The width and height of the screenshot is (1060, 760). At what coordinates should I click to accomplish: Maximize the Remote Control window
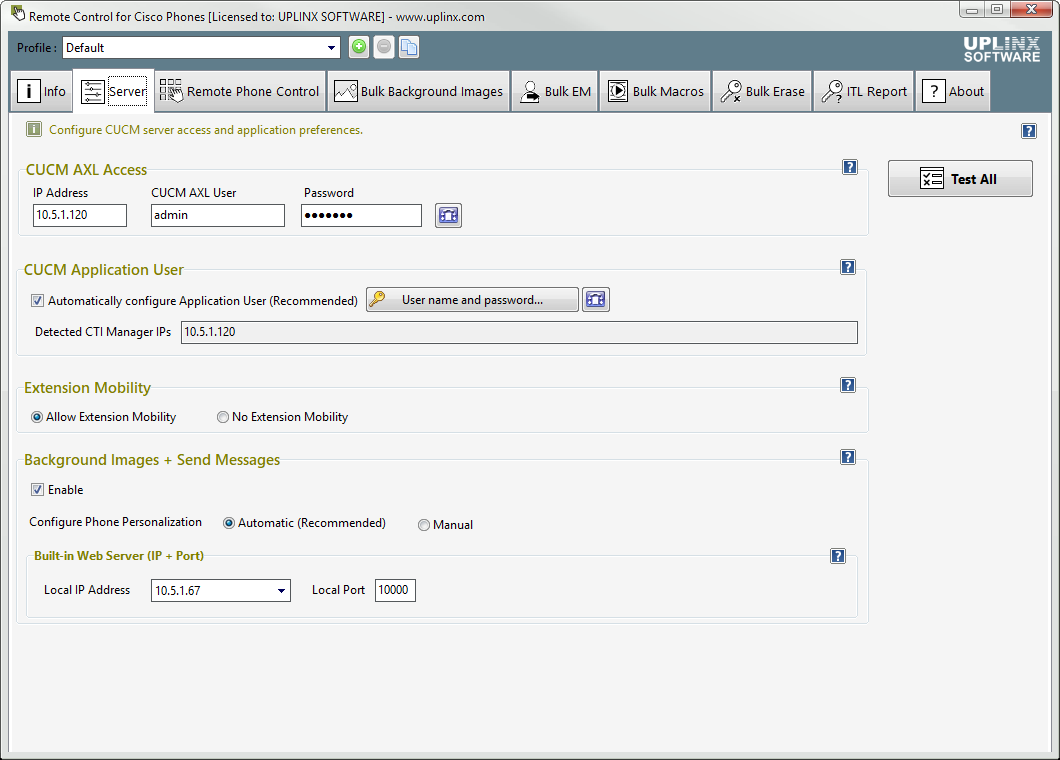997,9
